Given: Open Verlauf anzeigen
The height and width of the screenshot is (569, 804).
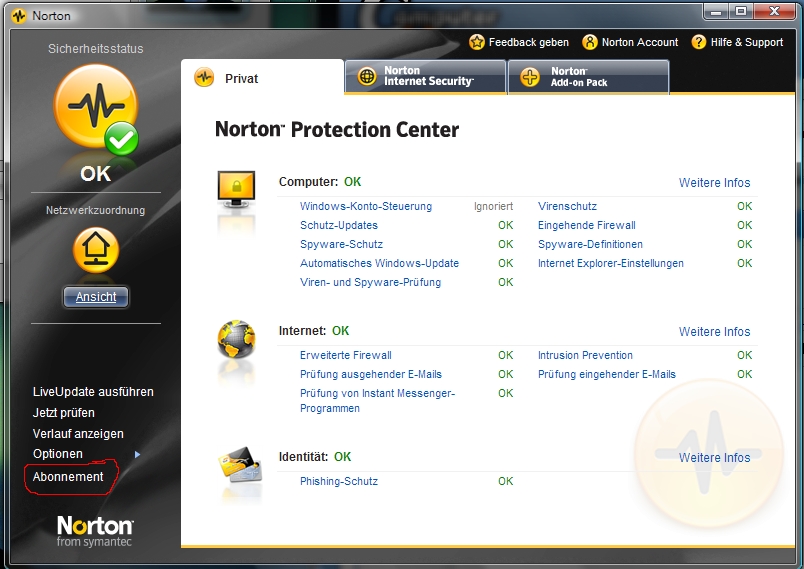Looking at the screenshot, I should click(x=78, y=434).
